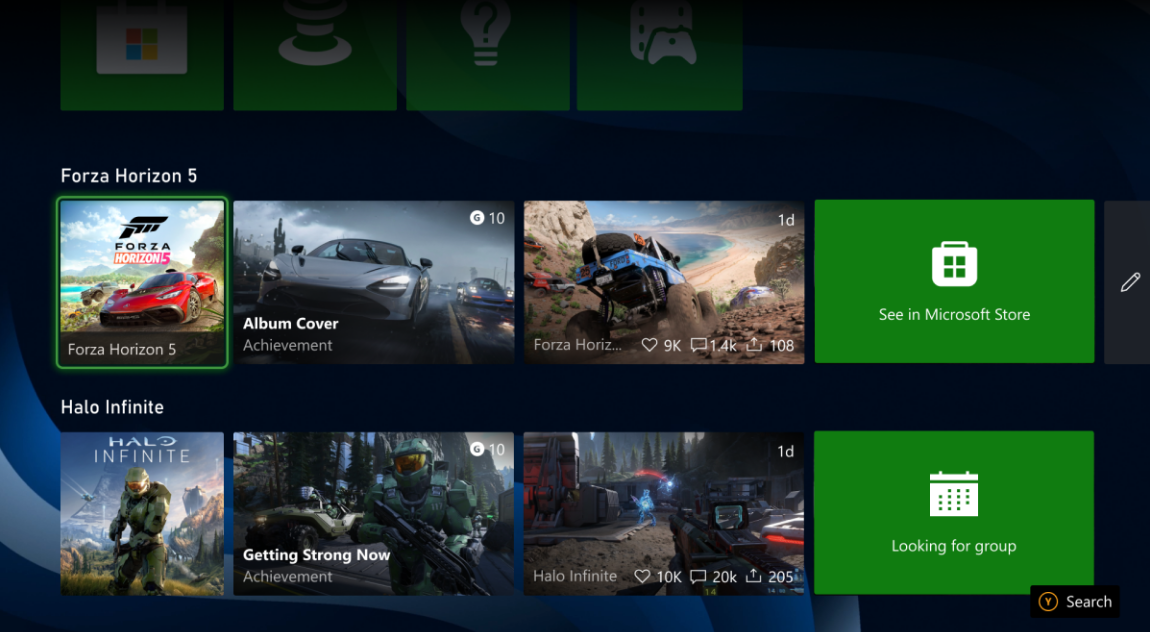
Task: Open the Halo Infinite community post tile
Action: coord(664,513)
